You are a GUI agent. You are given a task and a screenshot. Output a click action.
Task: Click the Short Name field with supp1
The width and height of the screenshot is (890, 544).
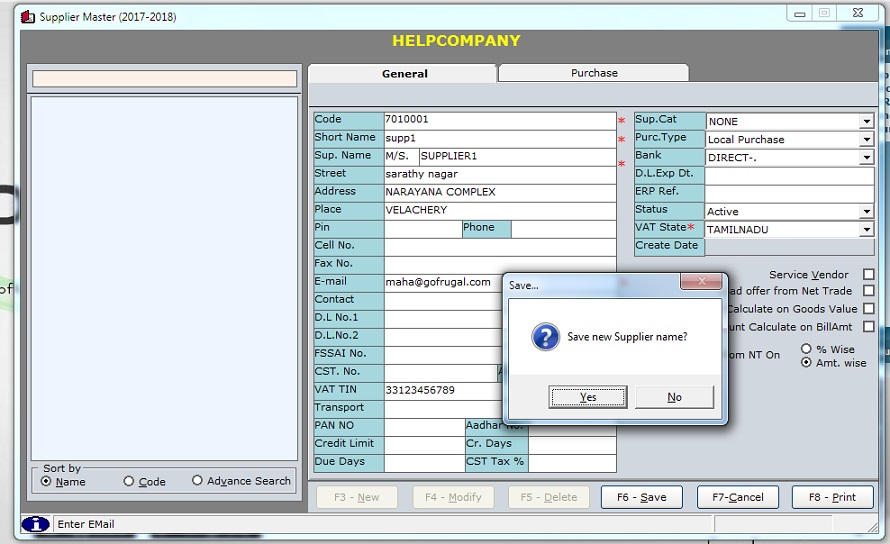(x=499, y=138)
